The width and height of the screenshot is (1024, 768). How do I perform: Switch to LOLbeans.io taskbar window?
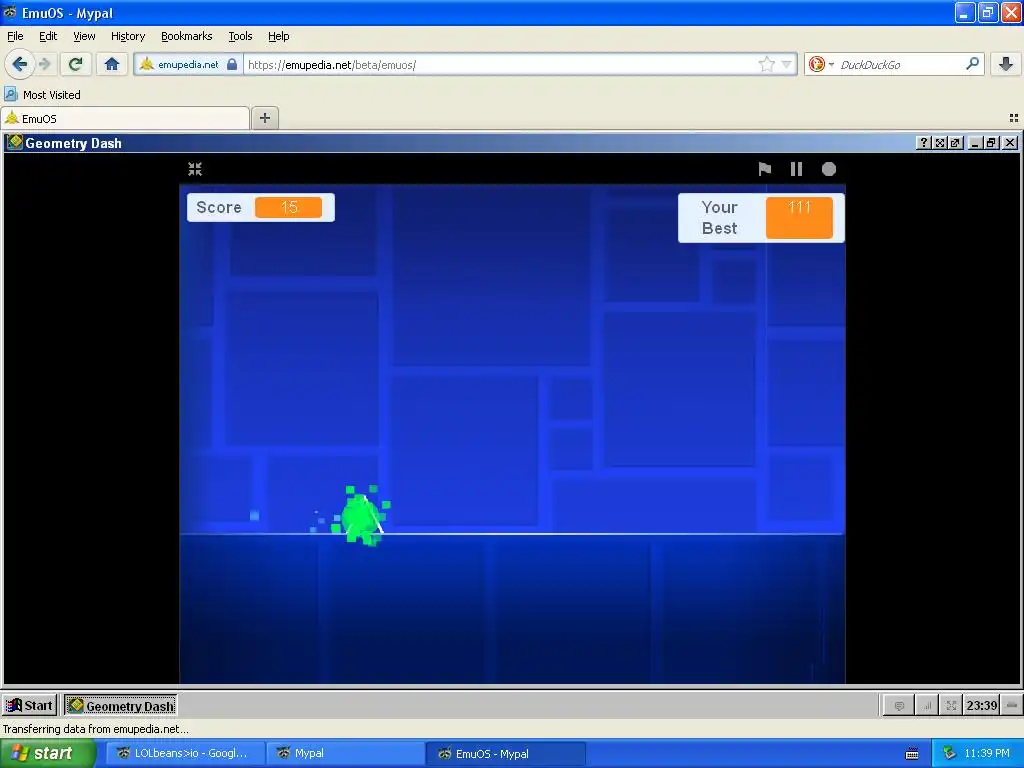coord(185,753)
